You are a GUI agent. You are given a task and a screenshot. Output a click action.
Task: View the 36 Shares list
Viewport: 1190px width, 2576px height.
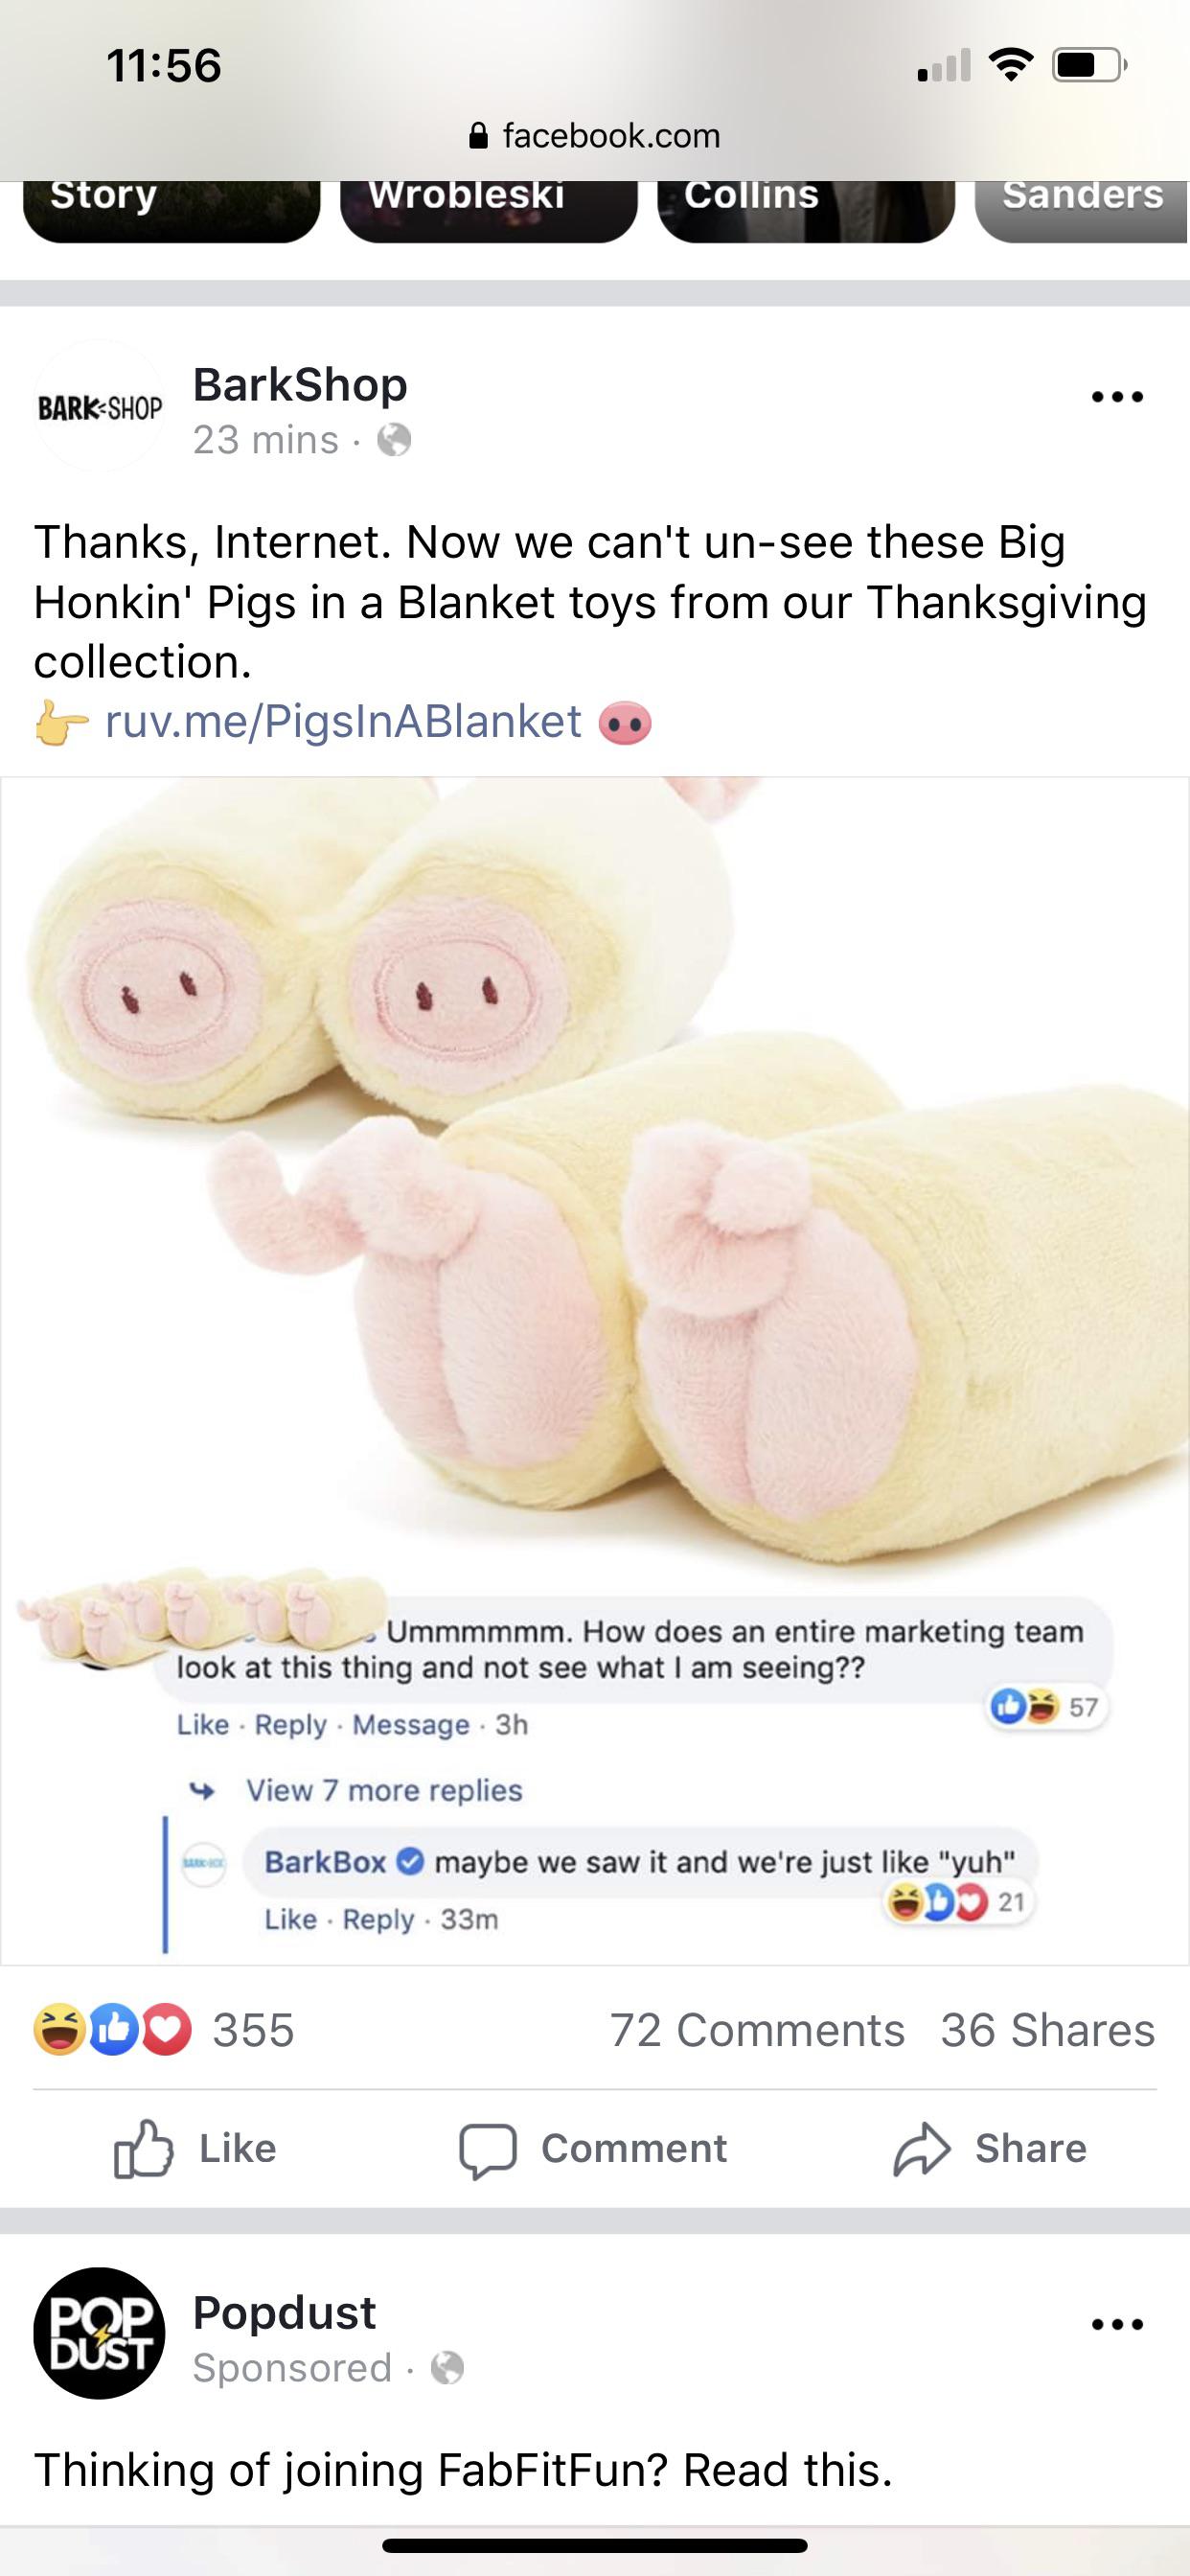[1048, 2030]
